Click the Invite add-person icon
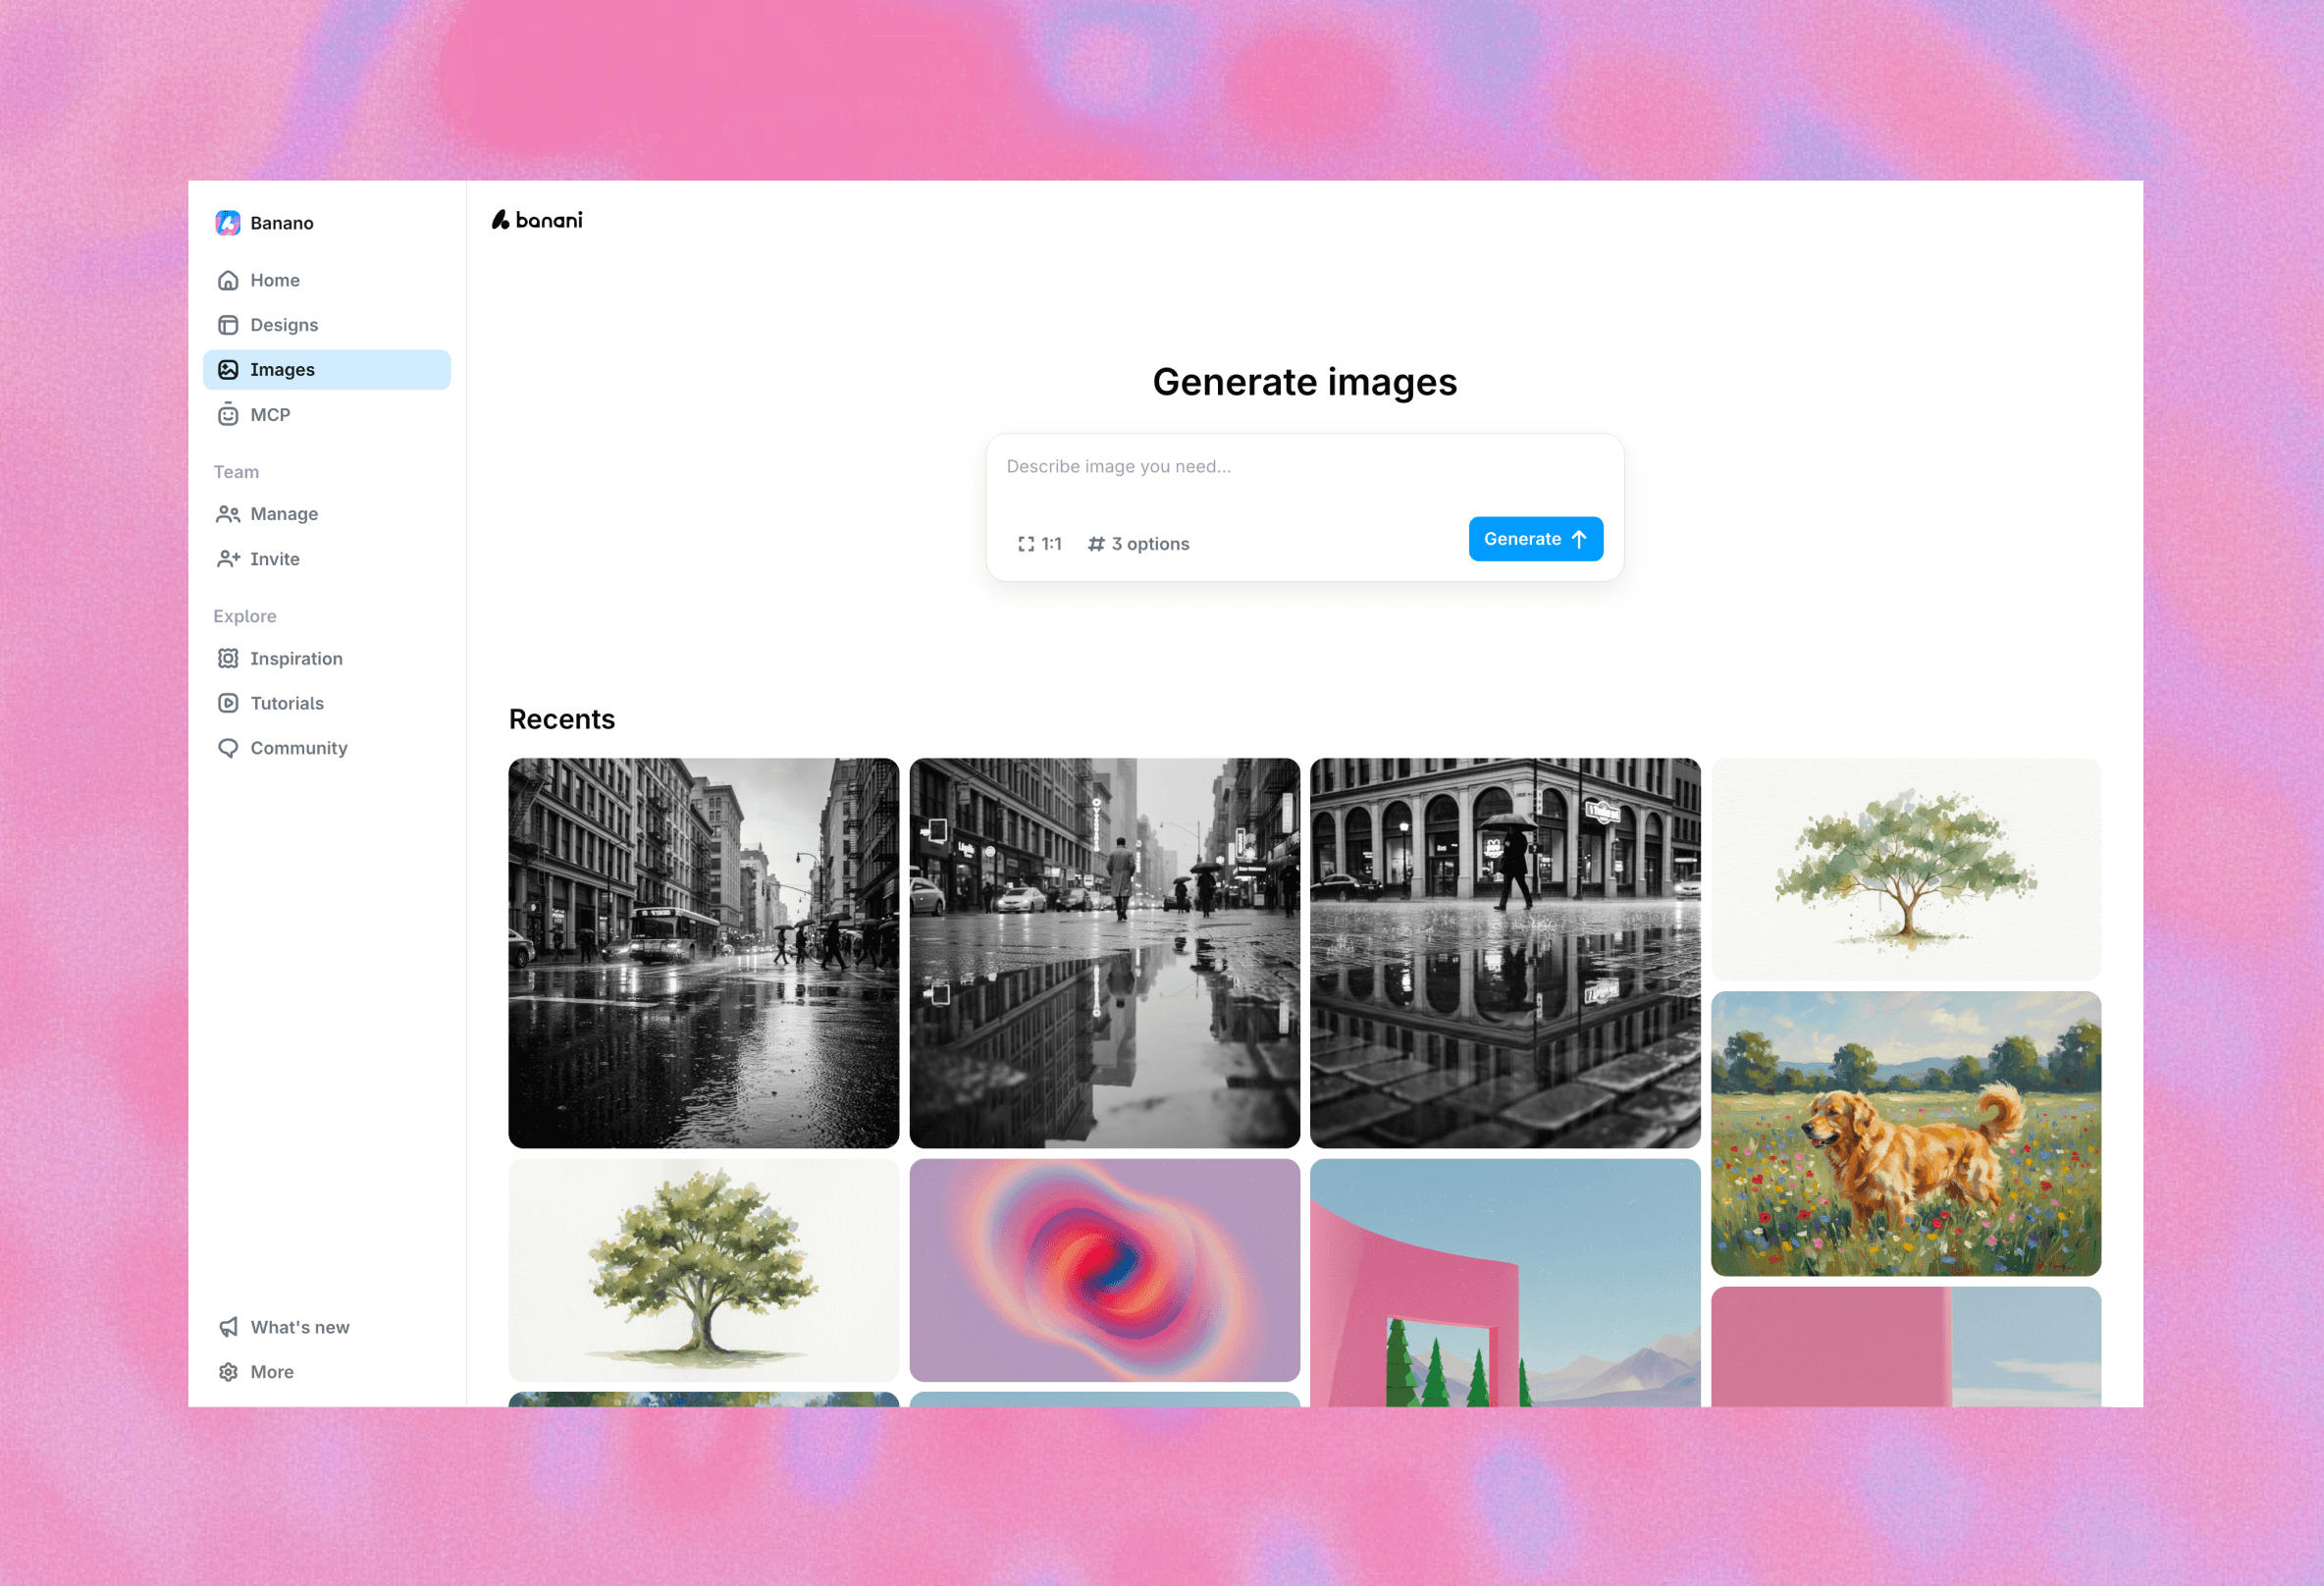 [228, 559]
